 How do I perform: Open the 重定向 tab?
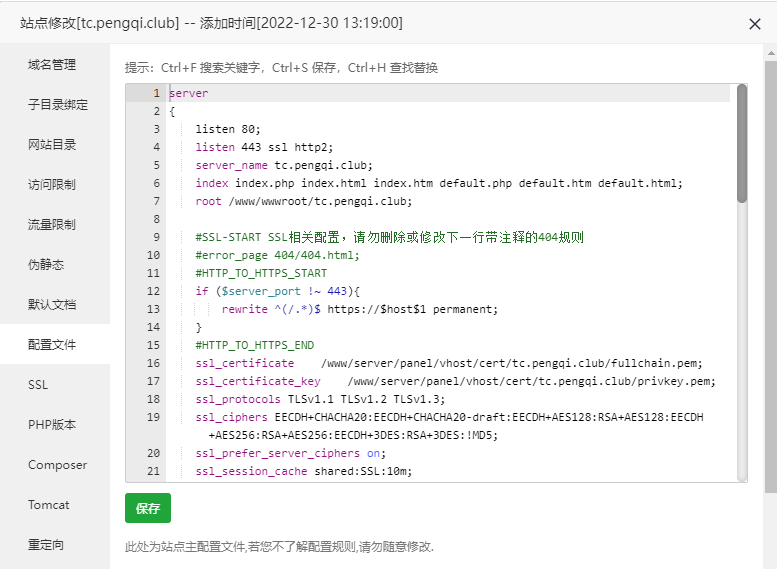(46, 544)
